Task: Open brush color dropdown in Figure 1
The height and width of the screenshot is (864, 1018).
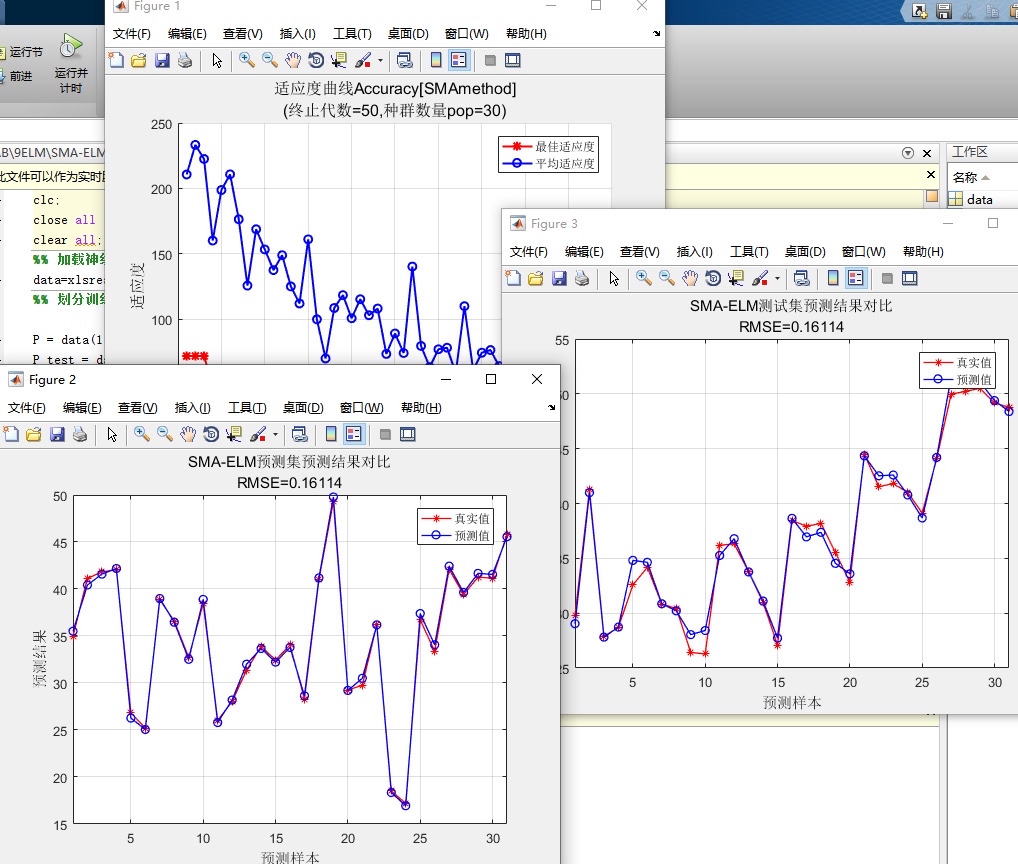Action: [x=380, y=60]
